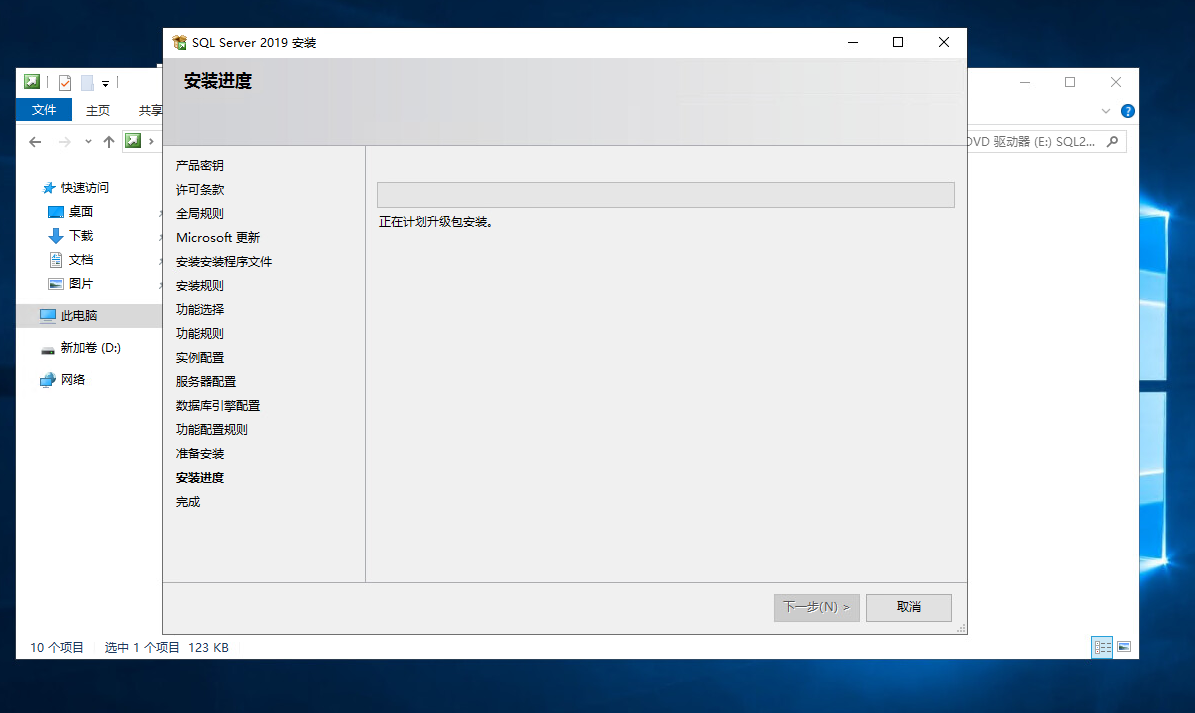Go back with the Explorer back arrow

tap(35, 142)
